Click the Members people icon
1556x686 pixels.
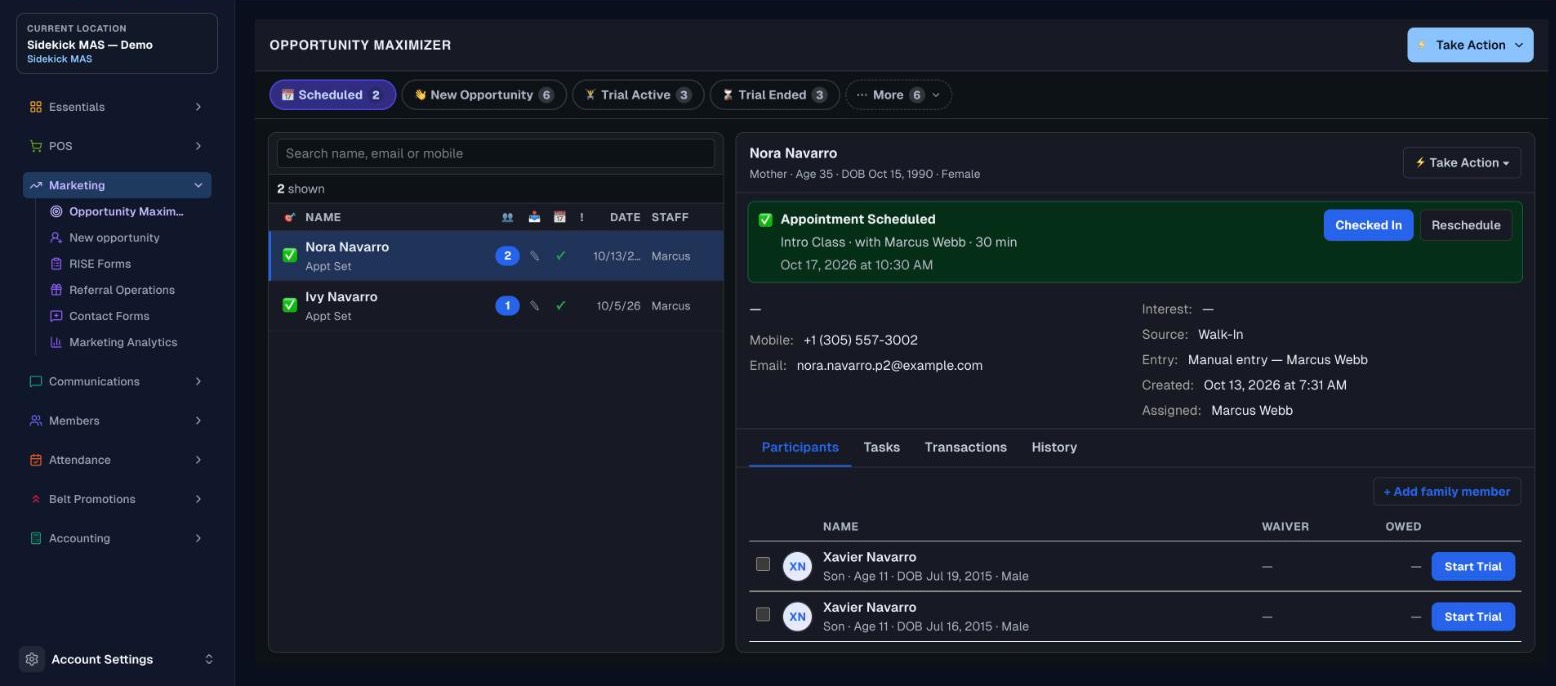click(x=36, y=421)
